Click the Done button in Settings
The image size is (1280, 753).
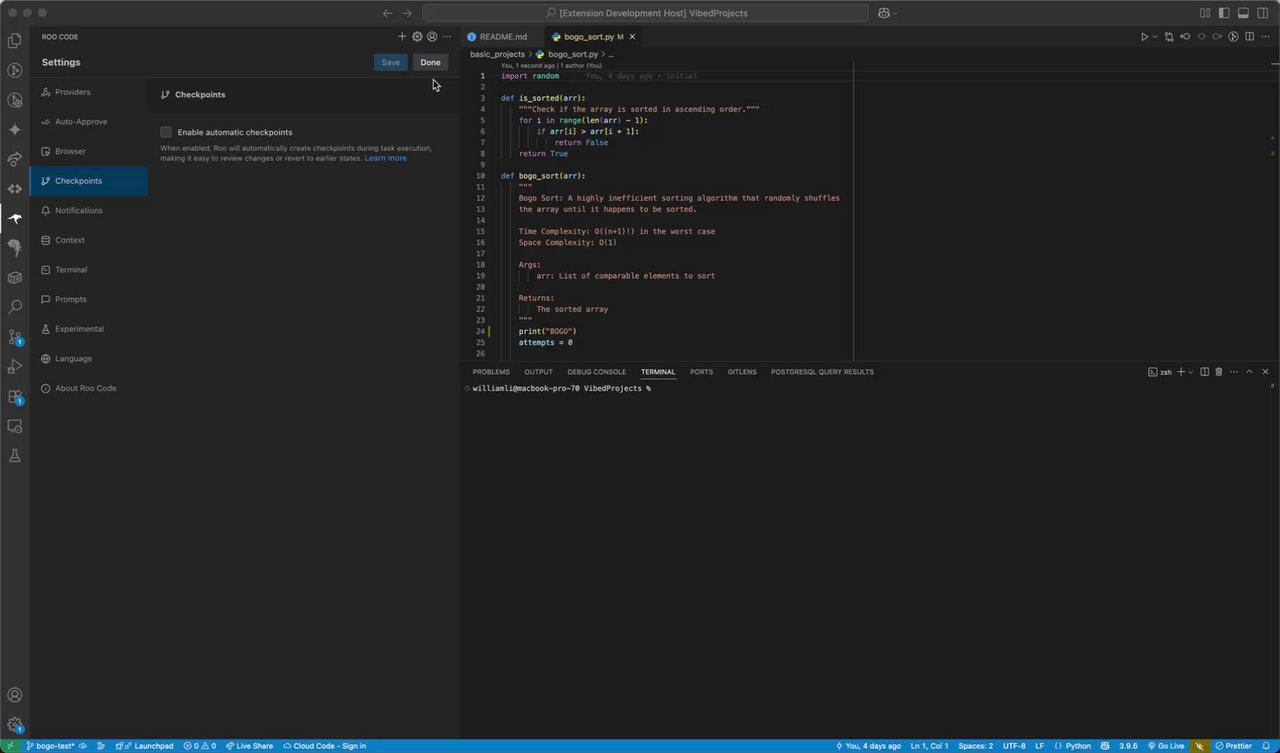pos(430,62)
